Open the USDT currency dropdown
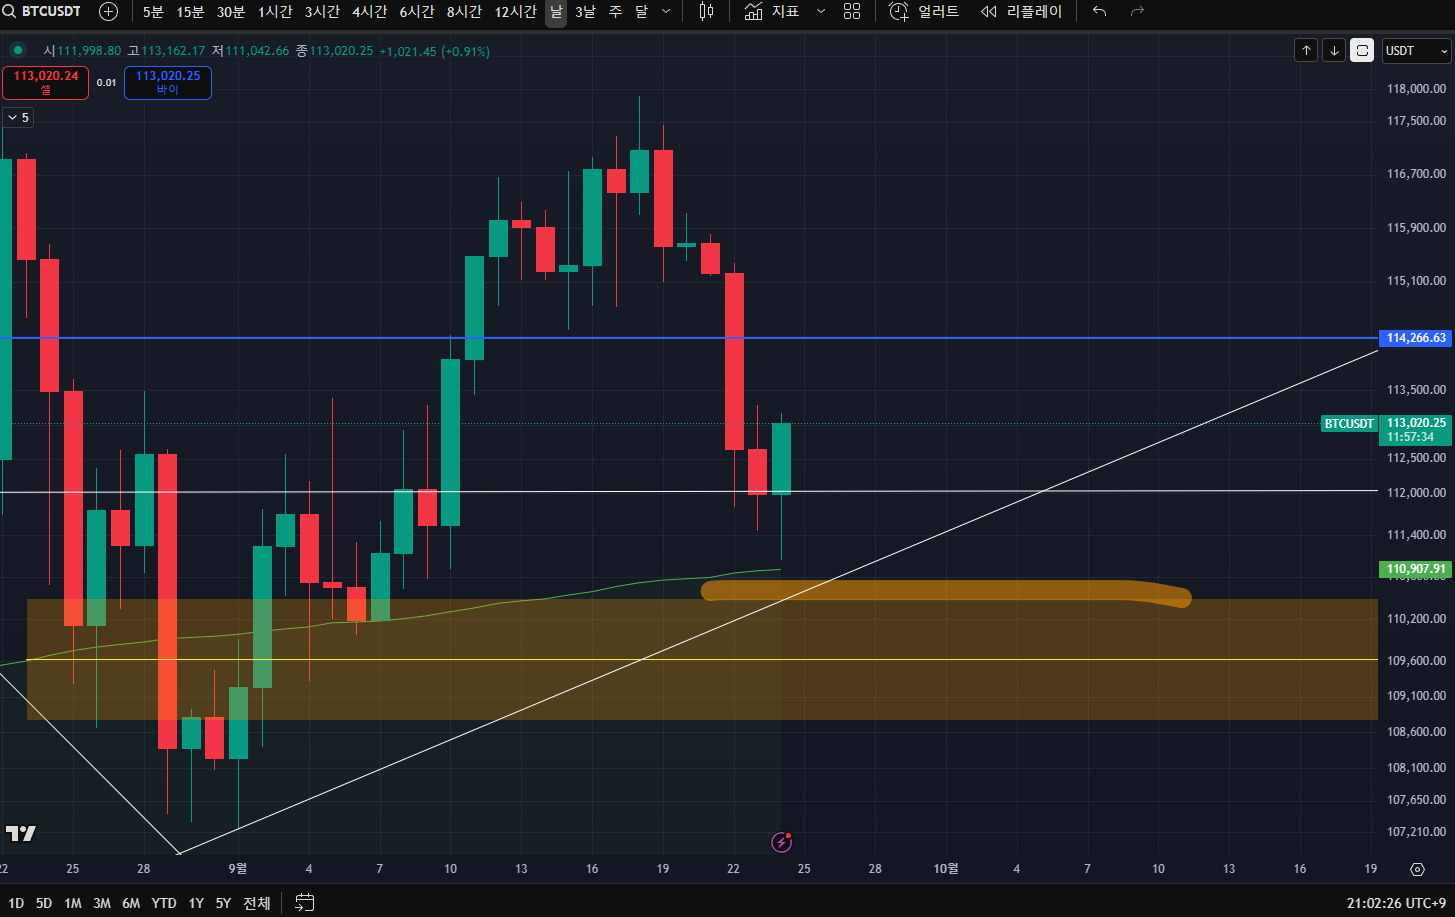The width and height of the screenshot is (1455, 917). pyautogui.click(x=1417, y=50)
